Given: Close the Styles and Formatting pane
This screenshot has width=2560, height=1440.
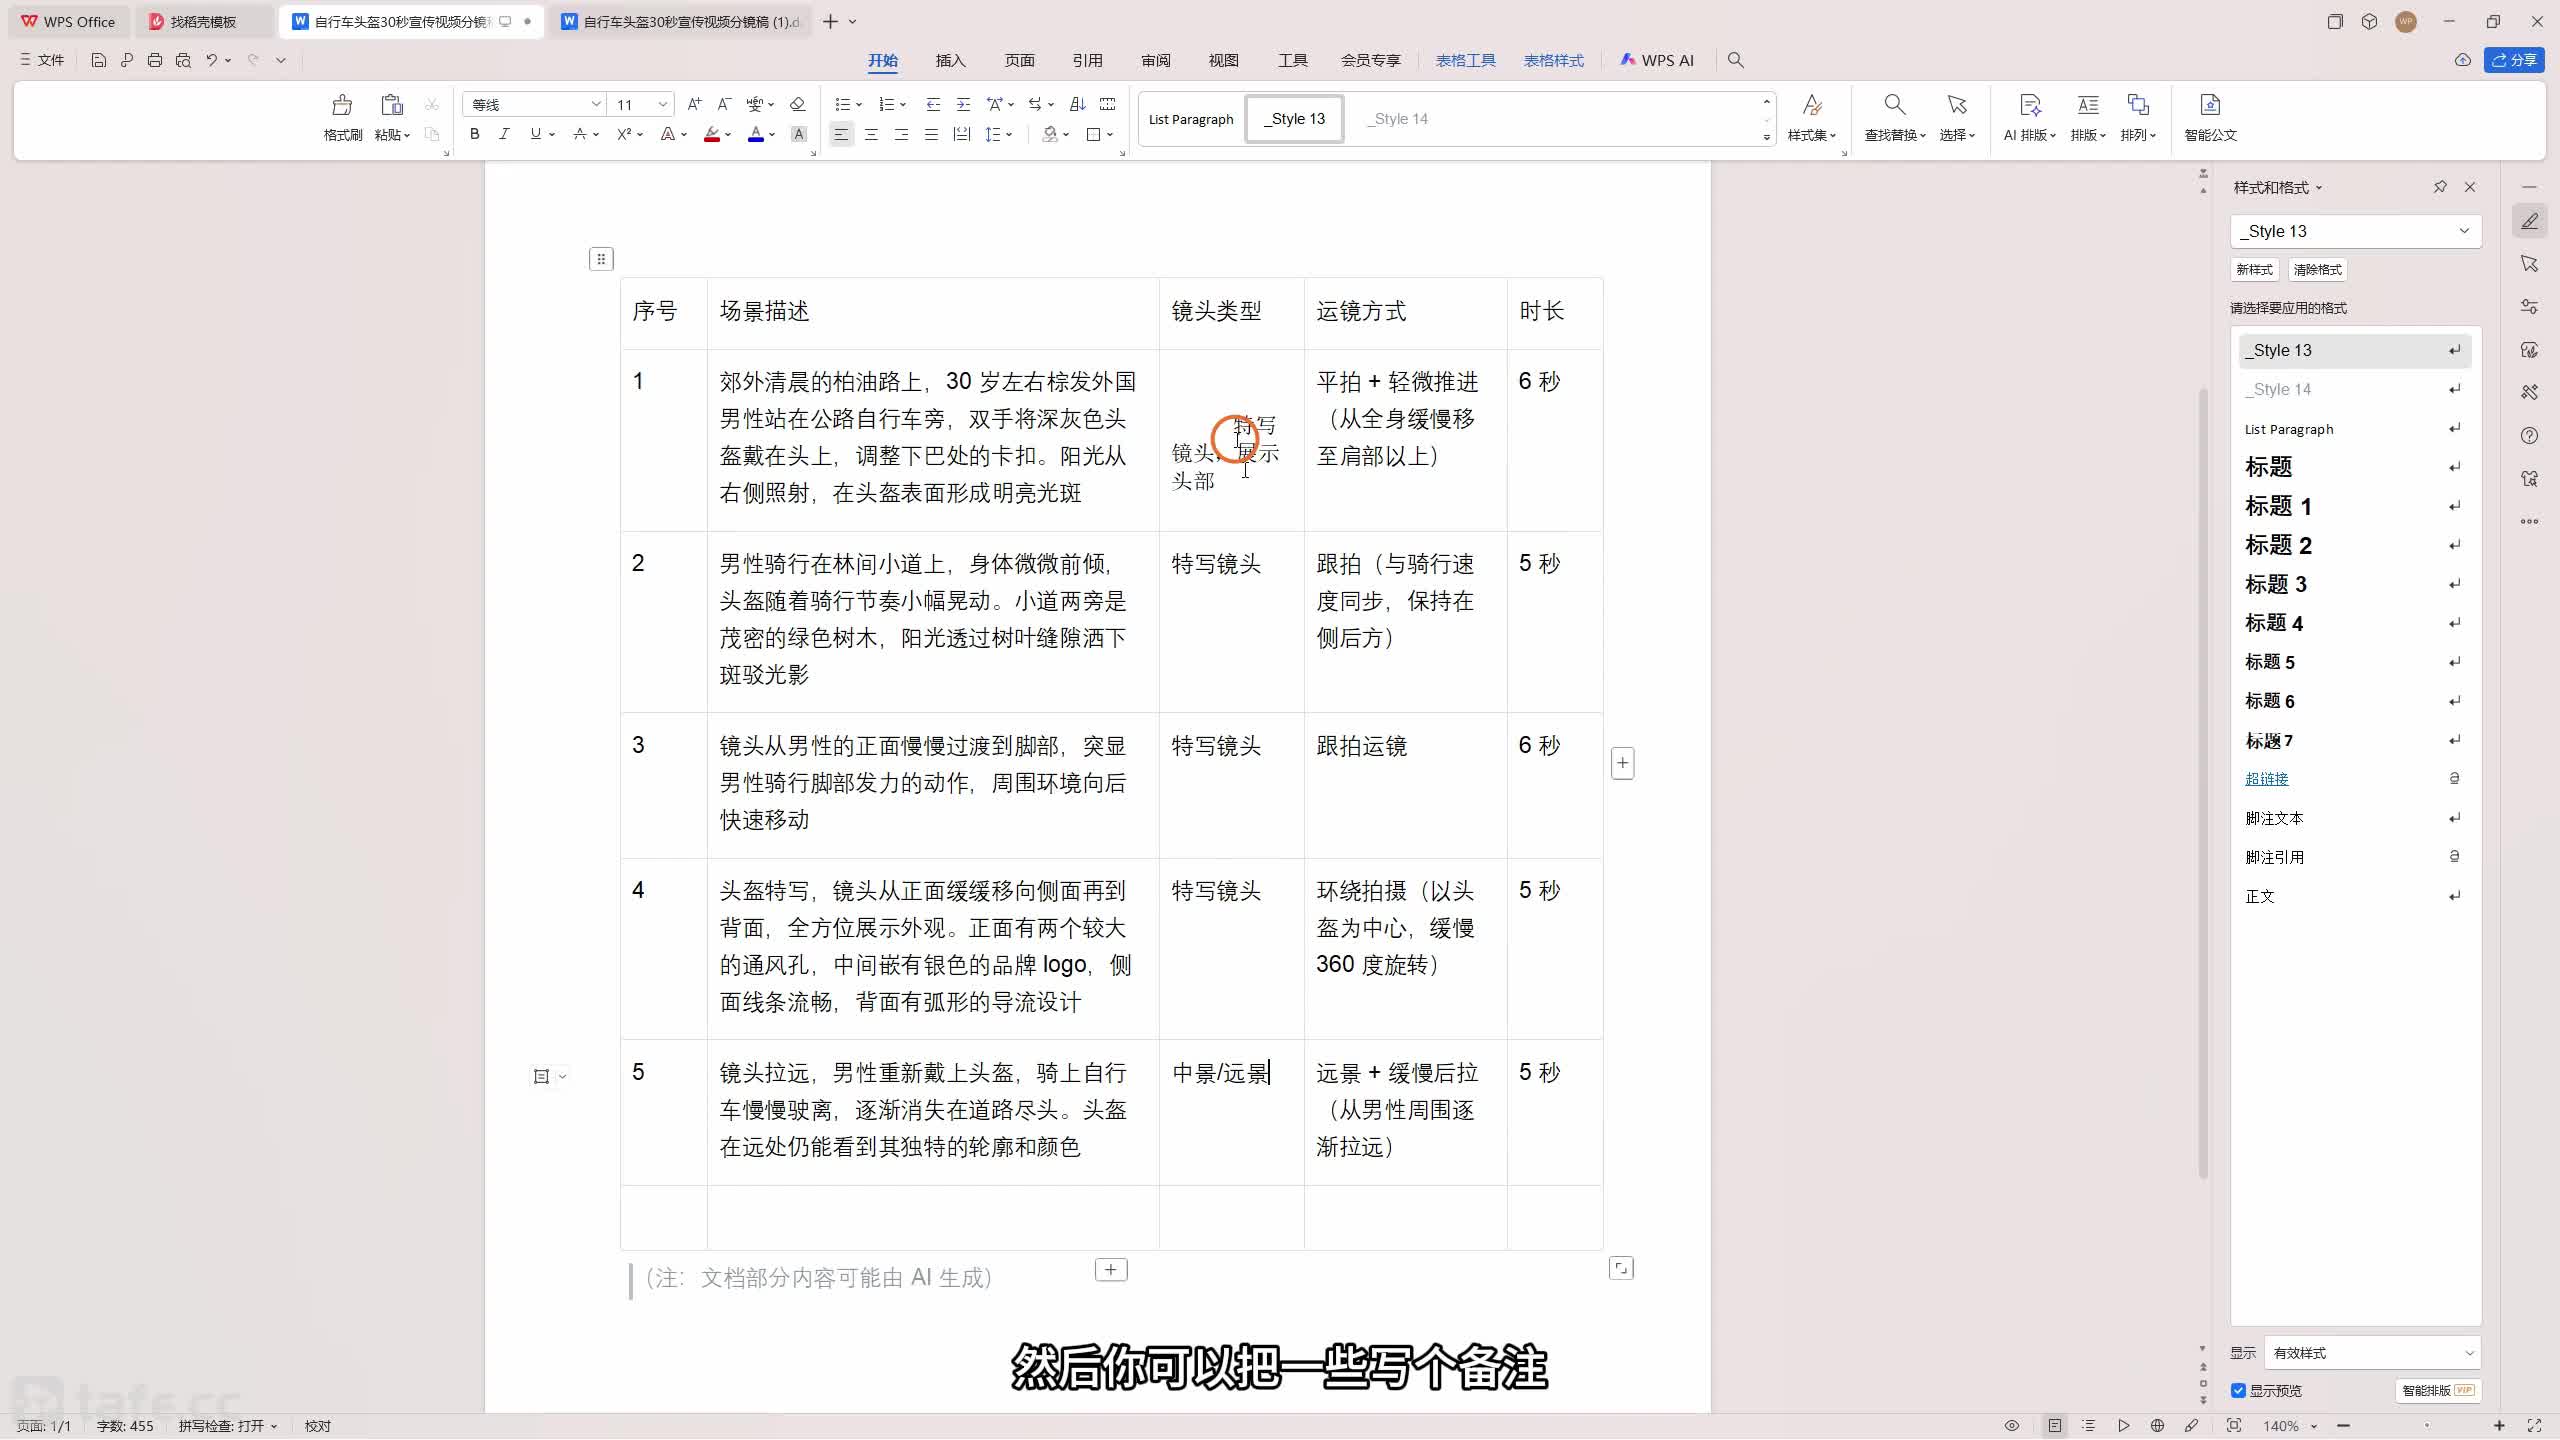Looking at the screenshot, I should point(2470,187).
